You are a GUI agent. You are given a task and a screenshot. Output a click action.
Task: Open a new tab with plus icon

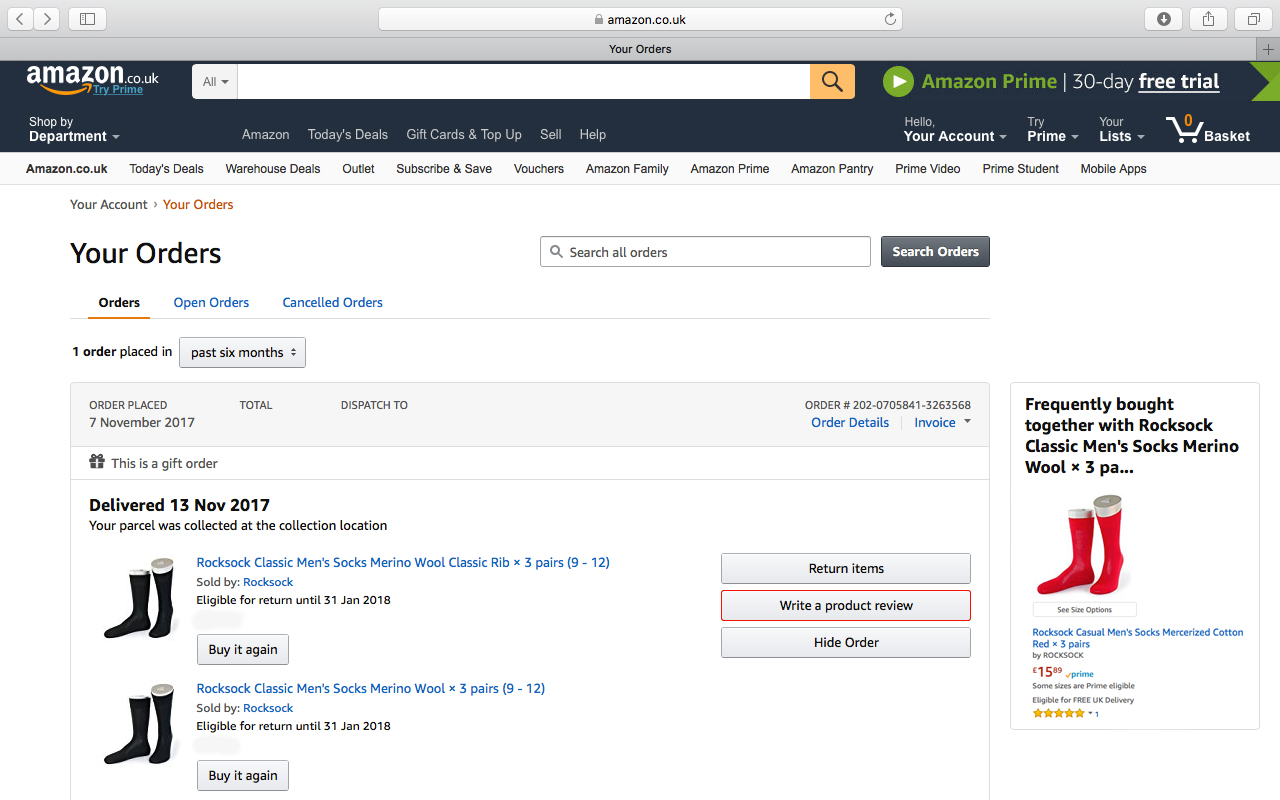pyautogui.click(x=1268, y=49)
